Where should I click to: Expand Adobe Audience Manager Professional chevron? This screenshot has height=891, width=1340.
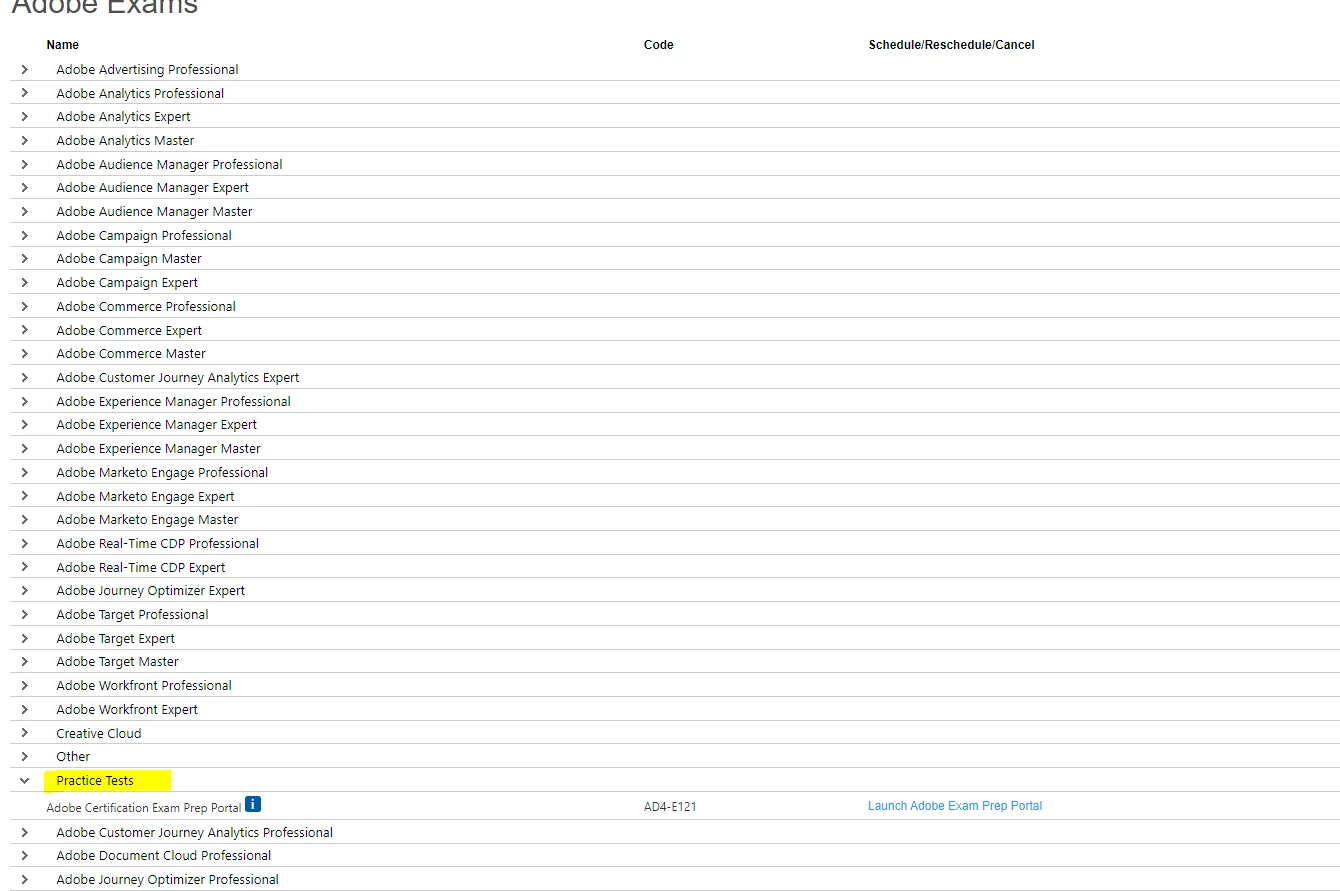coord(25,164)
